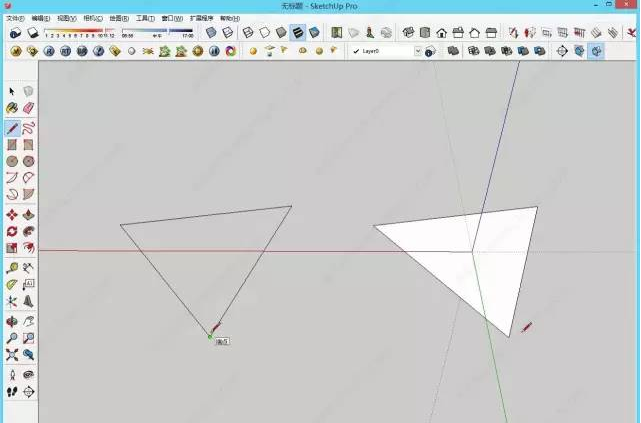This screenshot has height=423, width=641.
Task: Switch to Top standard view
Action: [425, 33]
